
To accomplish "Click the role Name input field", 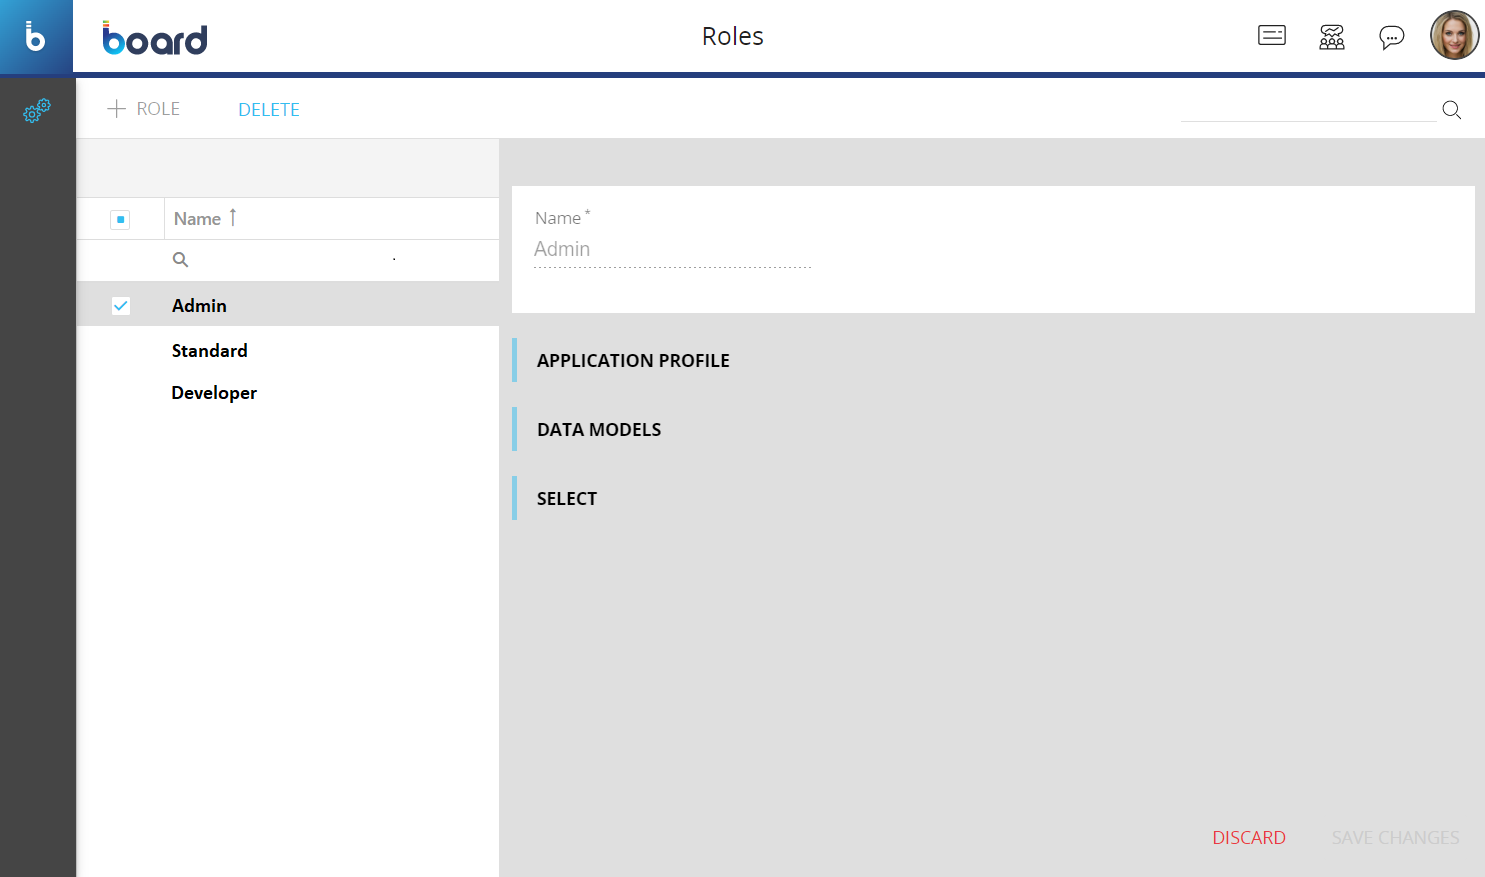I will click(672, 250).
